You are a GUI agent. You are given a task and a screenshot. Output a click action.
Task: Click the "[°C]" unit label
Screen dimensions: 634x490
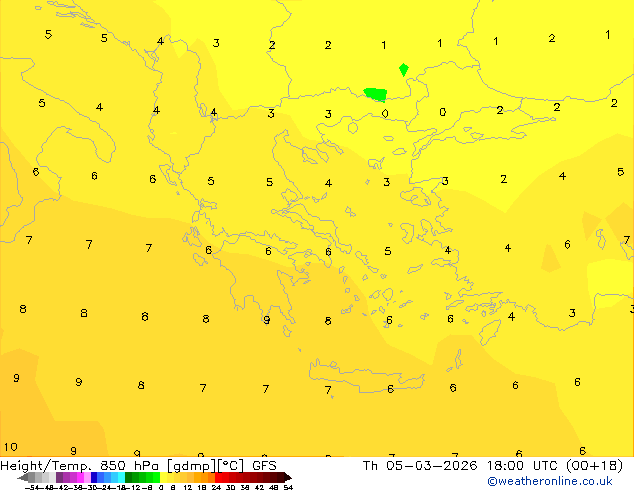click(x=231, y=466)
